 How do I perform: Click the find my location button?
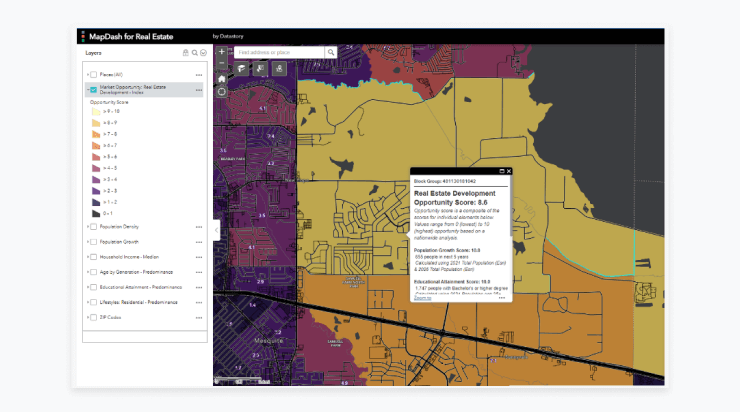(x=221, y=92)
